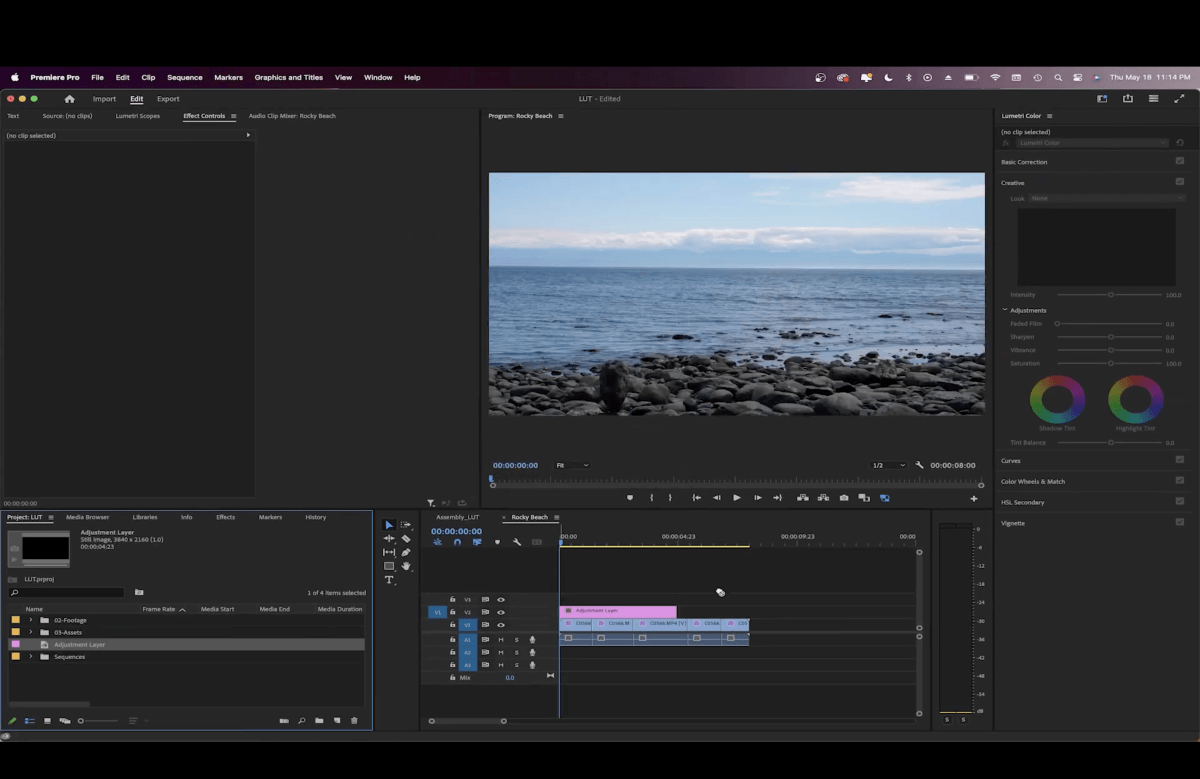Switch to the Lumetri Scopes tab
Image resolution: width=1200 pixels, height=779 pixels.
tap(138, 116)
